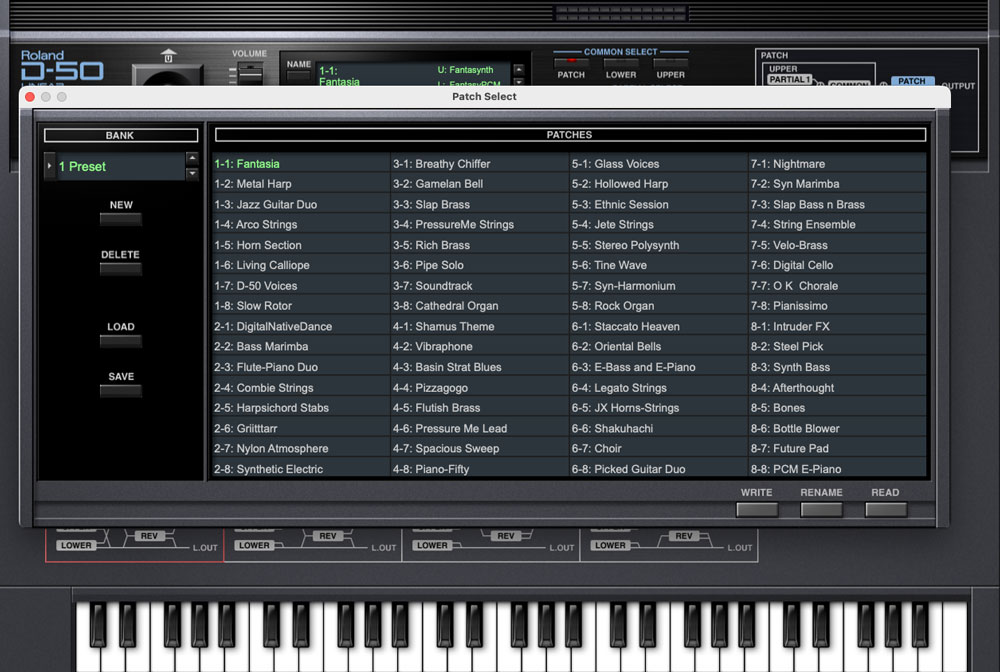Select patch 5-8: Rock Organ
The width and height of the screenshot is (1000, 672).
coord(658,306)
